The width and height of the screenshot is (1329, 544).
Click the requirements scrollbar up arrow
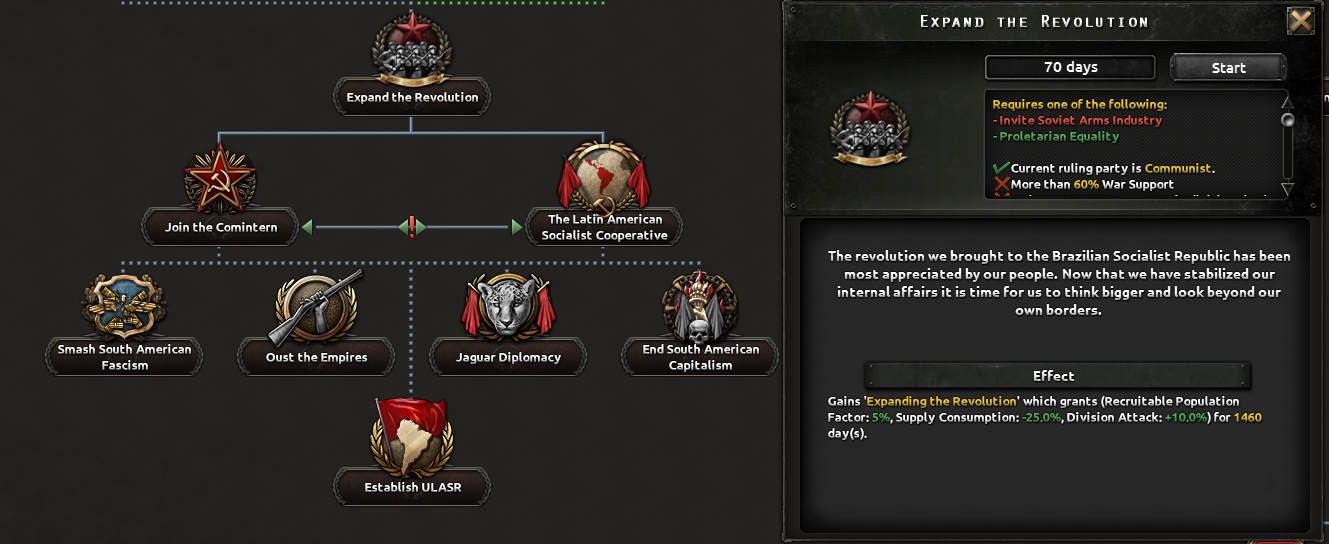(x=1287, y=100)
